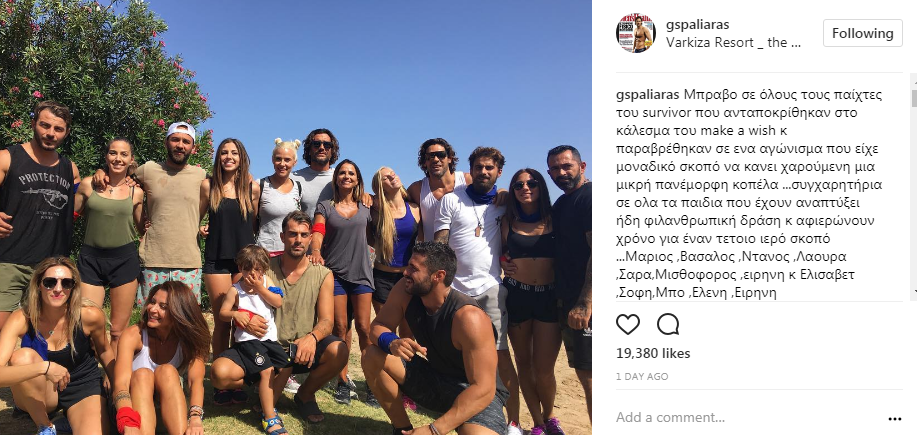Open the Varkiza Resort location link

coord(733,43)
